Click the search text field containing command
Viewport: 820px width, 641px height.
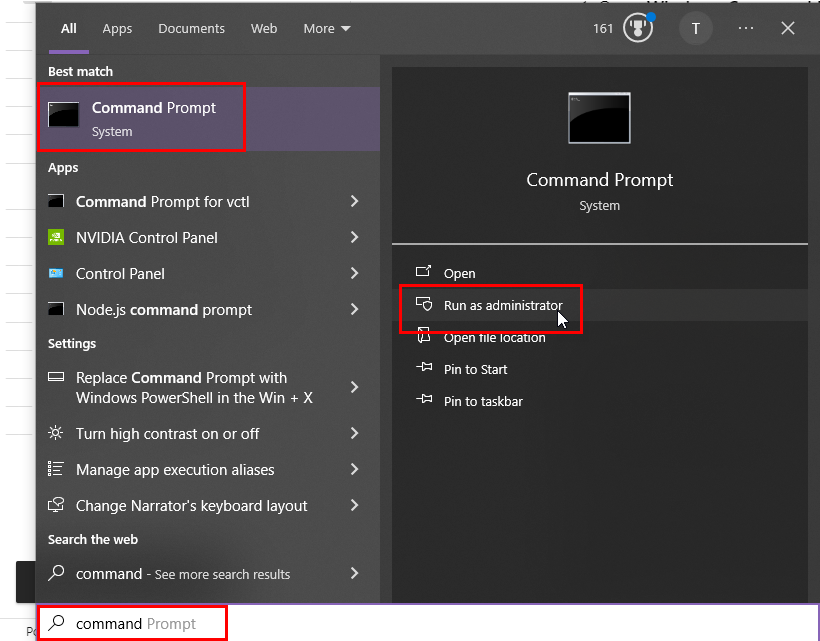point(428,623)
